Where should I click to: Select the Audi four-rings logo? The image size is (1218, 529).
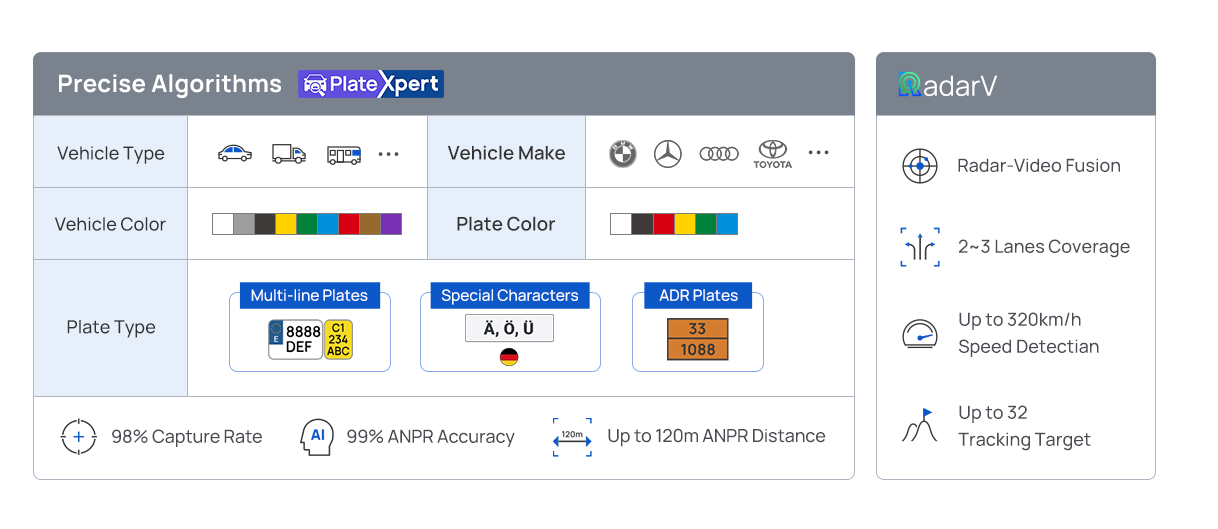(x=719, y=154)
